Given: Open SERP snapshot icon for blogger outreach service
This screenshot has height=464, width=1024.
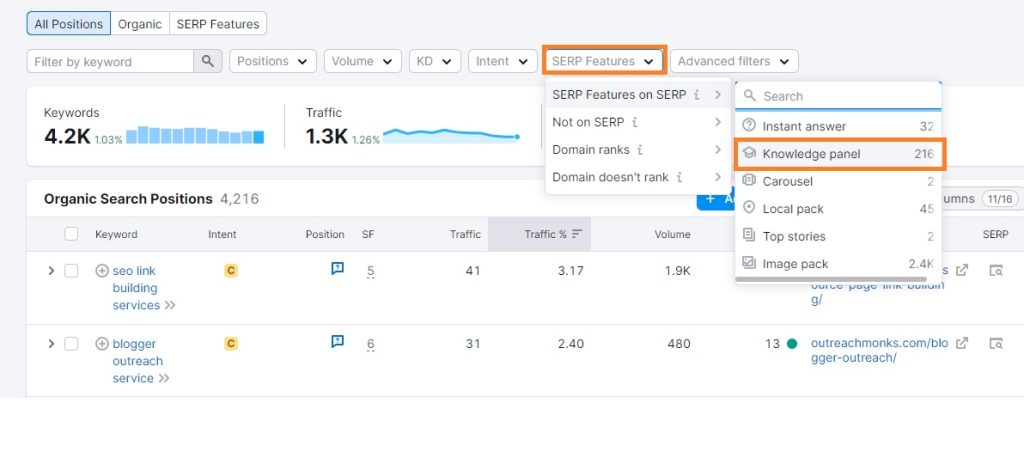Looking at the screenshot, I should tap(995, 343).
